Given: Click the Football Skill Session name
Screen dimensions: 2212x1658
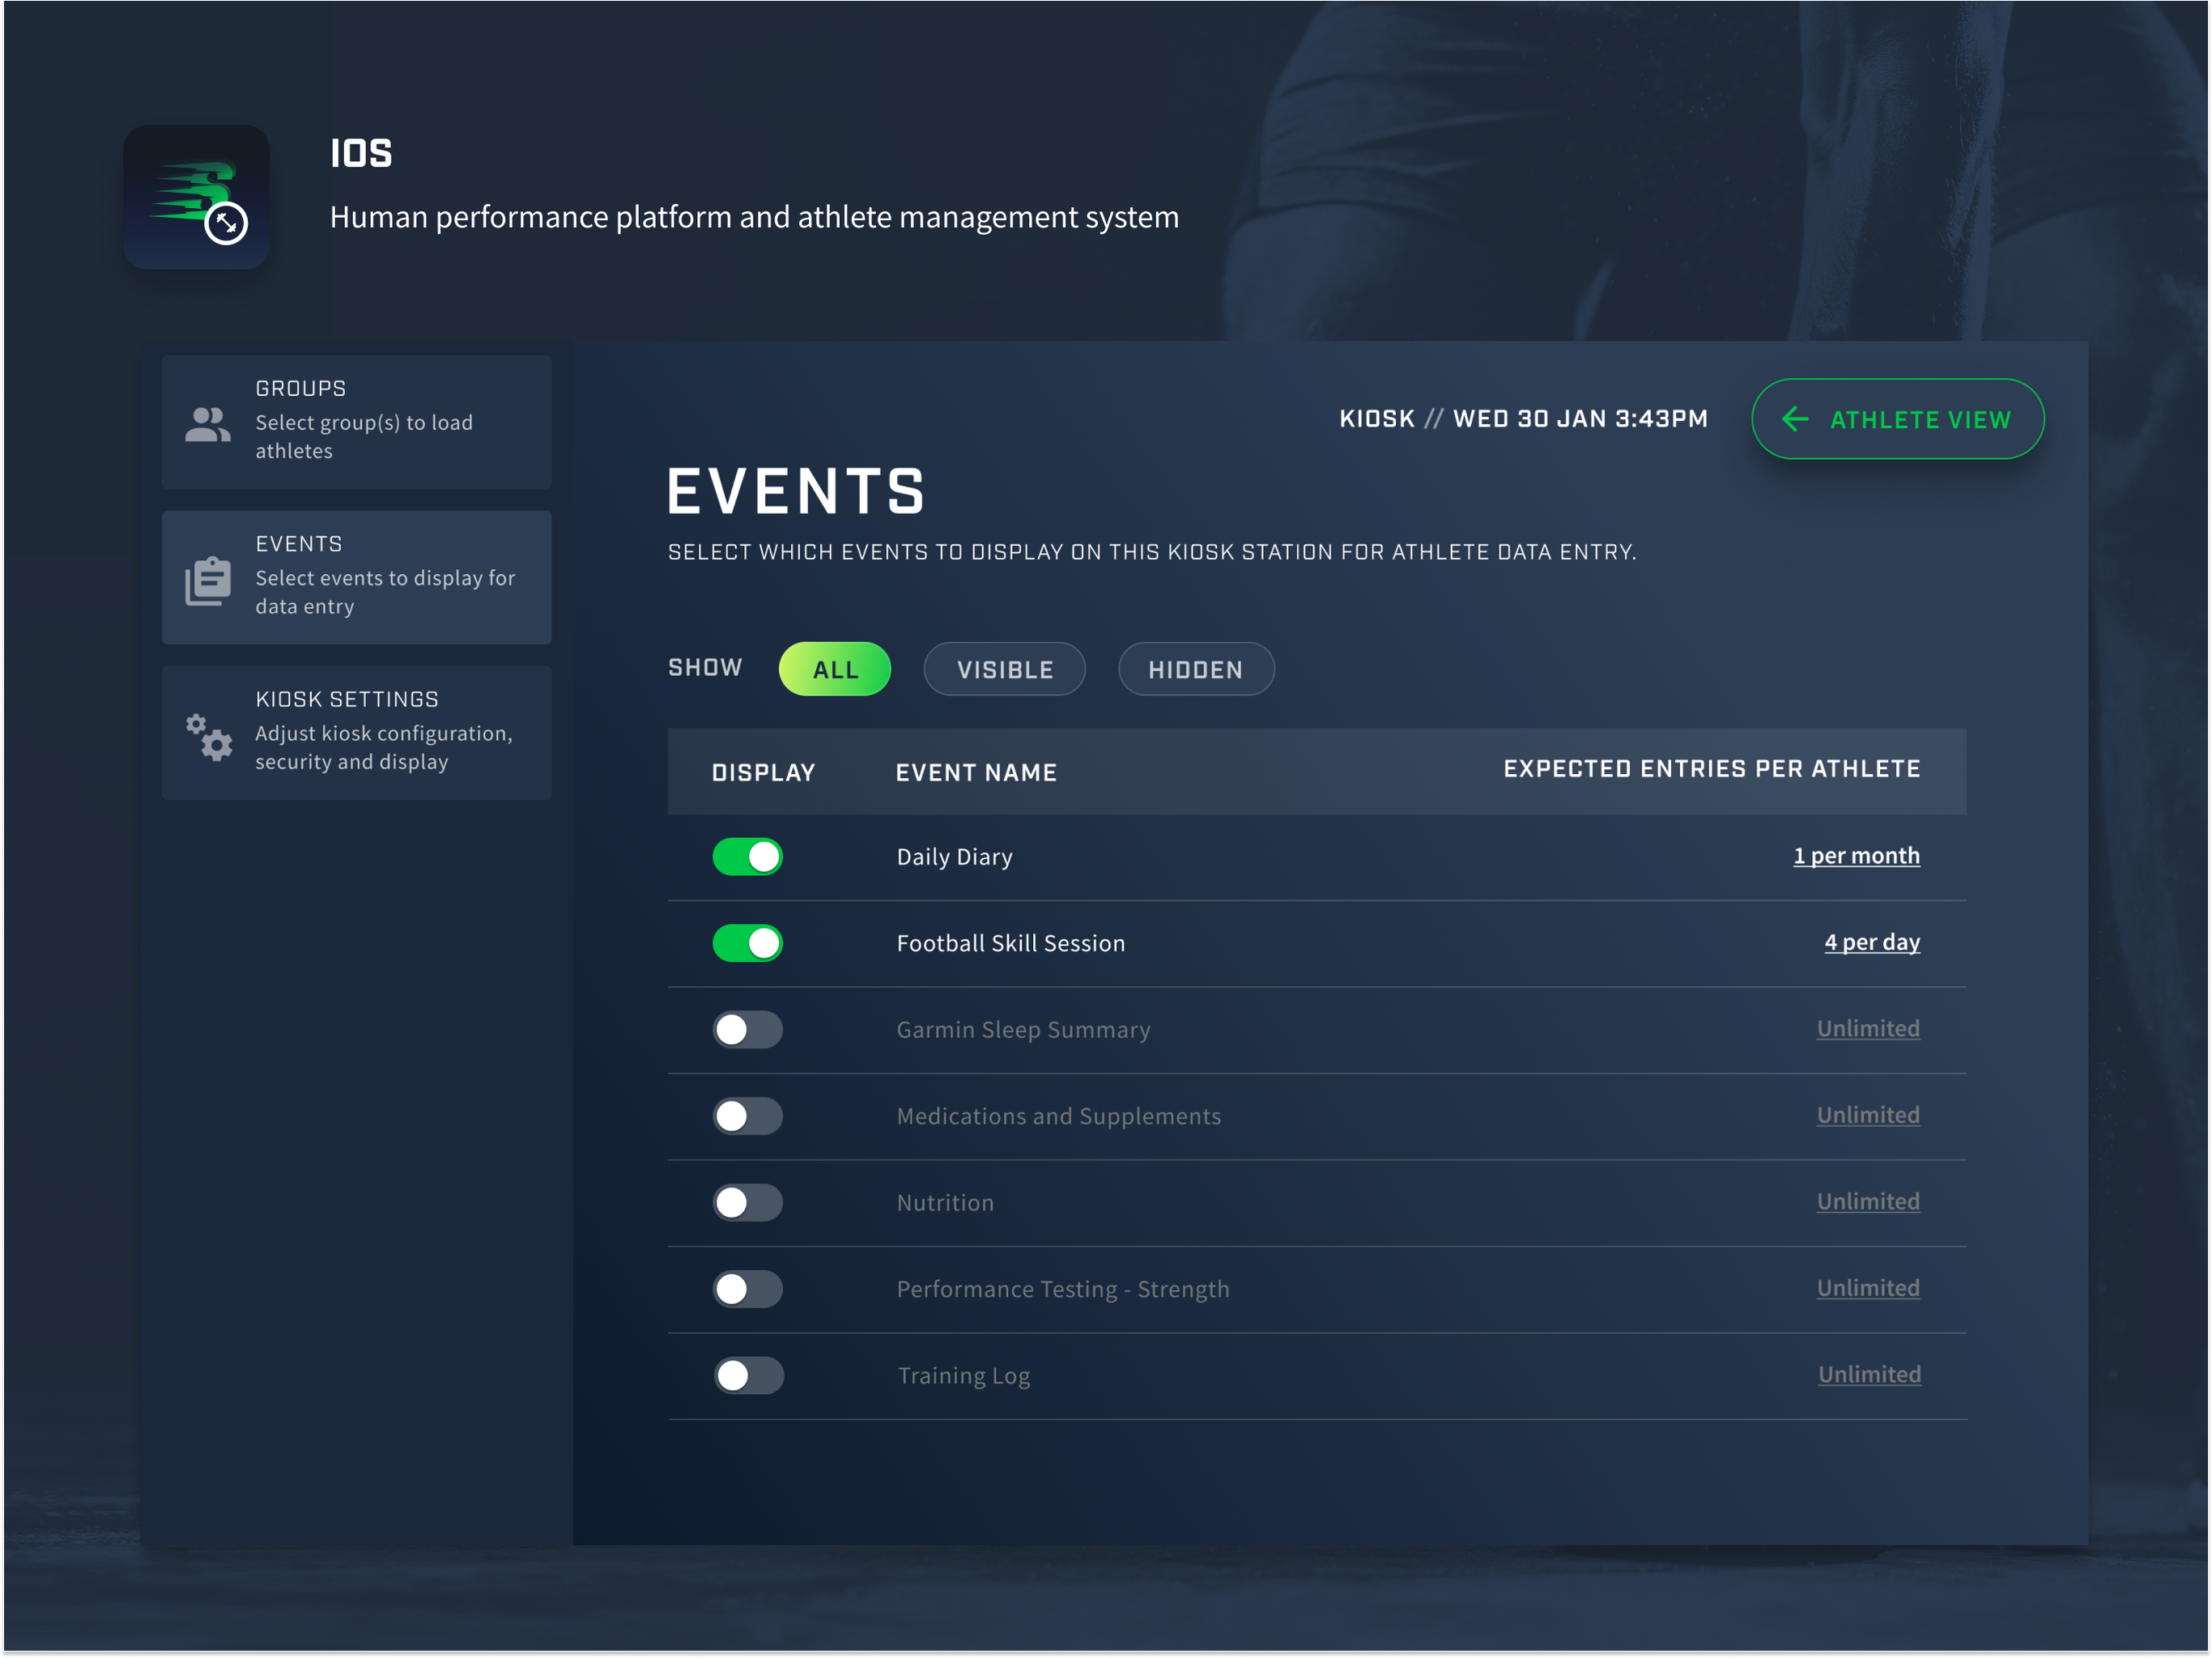Looking at the screenshot, I should [1011, 944].
